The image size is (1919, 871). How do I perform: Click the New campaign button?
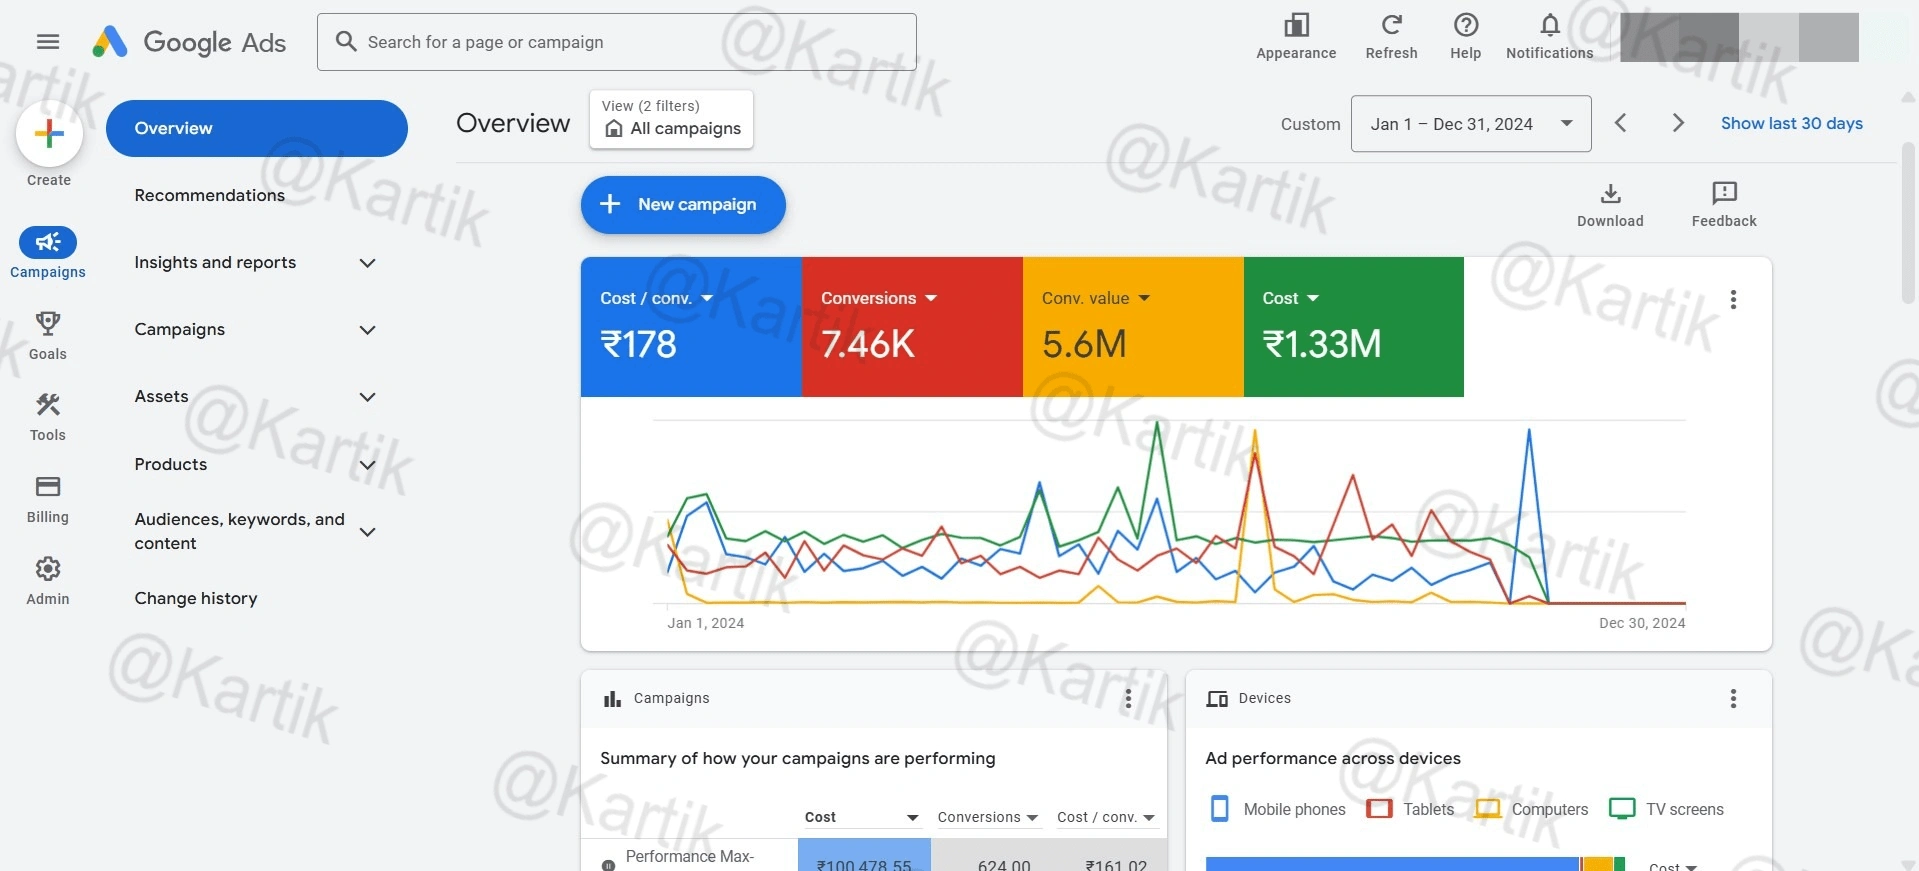click(683, 205)
